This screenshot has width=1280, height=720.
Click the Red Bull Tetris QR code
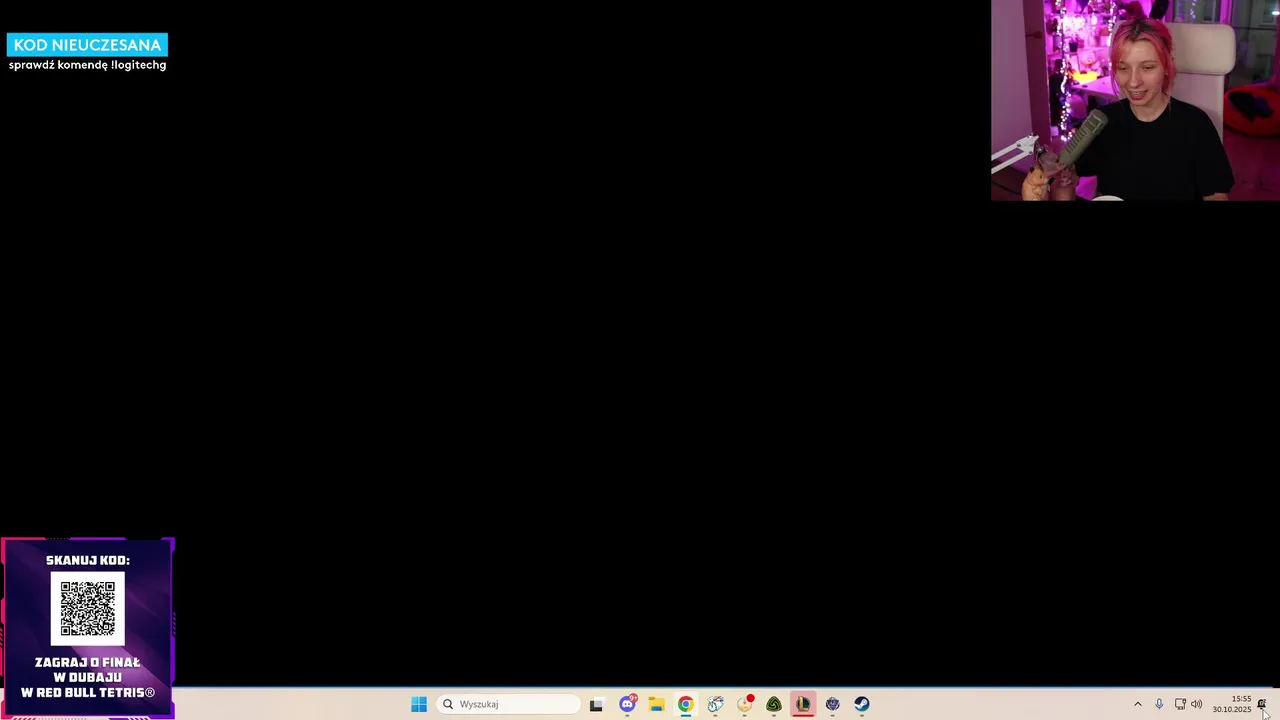coord(88,609)
